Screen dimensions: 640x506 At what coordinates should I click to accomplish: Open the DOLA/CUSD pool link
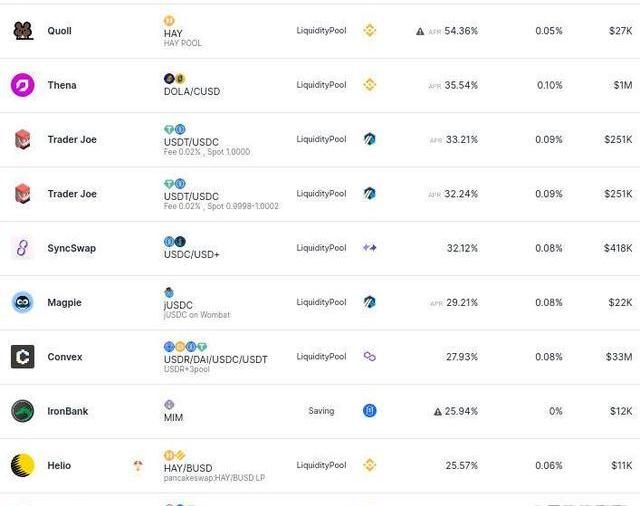click(192, 91)
